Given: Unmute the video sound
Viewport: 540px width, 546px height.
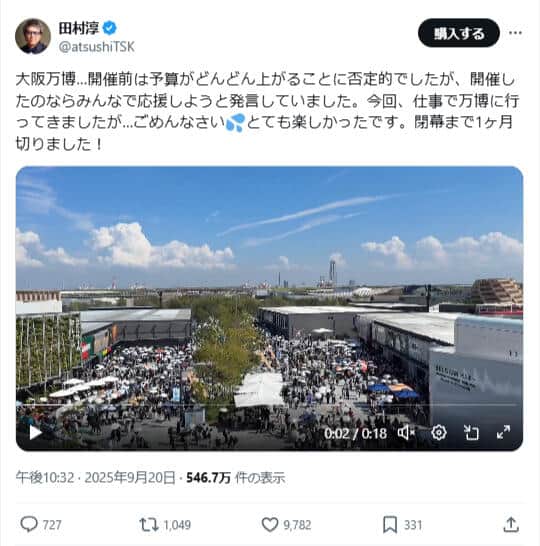Looking at the screenshot, I should 406,433.
